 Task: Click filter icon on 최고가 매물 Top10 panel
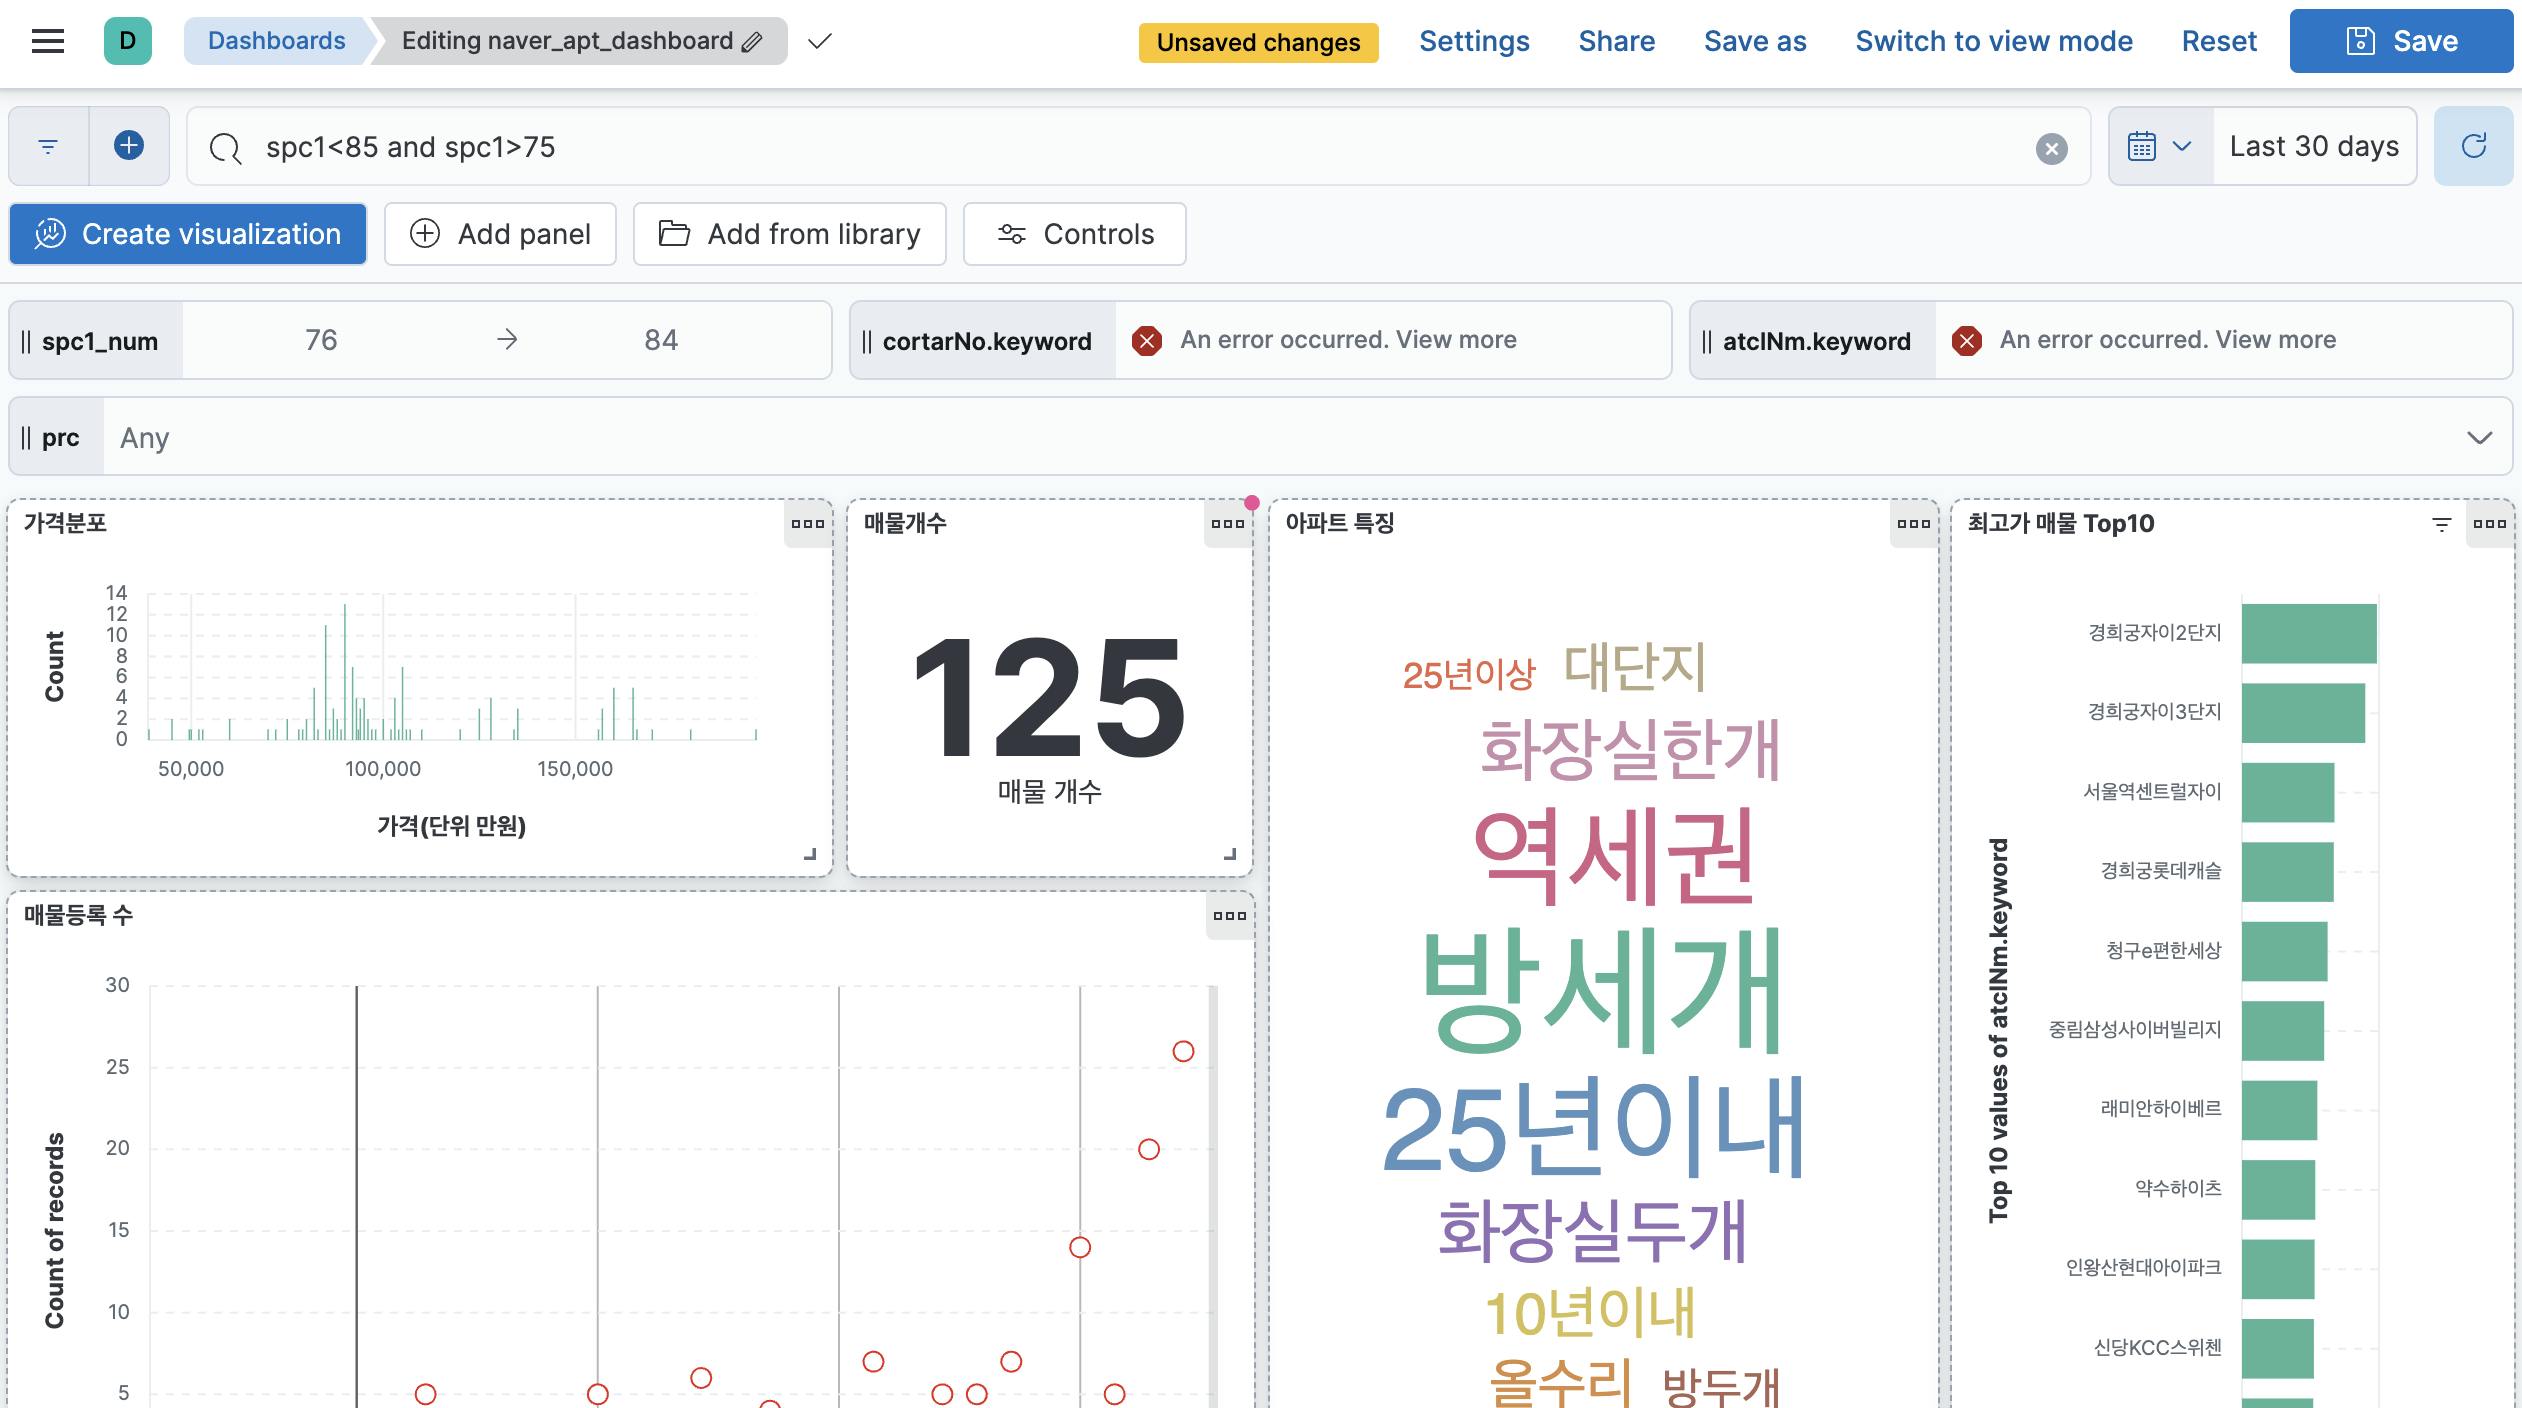click(2441, 523)
